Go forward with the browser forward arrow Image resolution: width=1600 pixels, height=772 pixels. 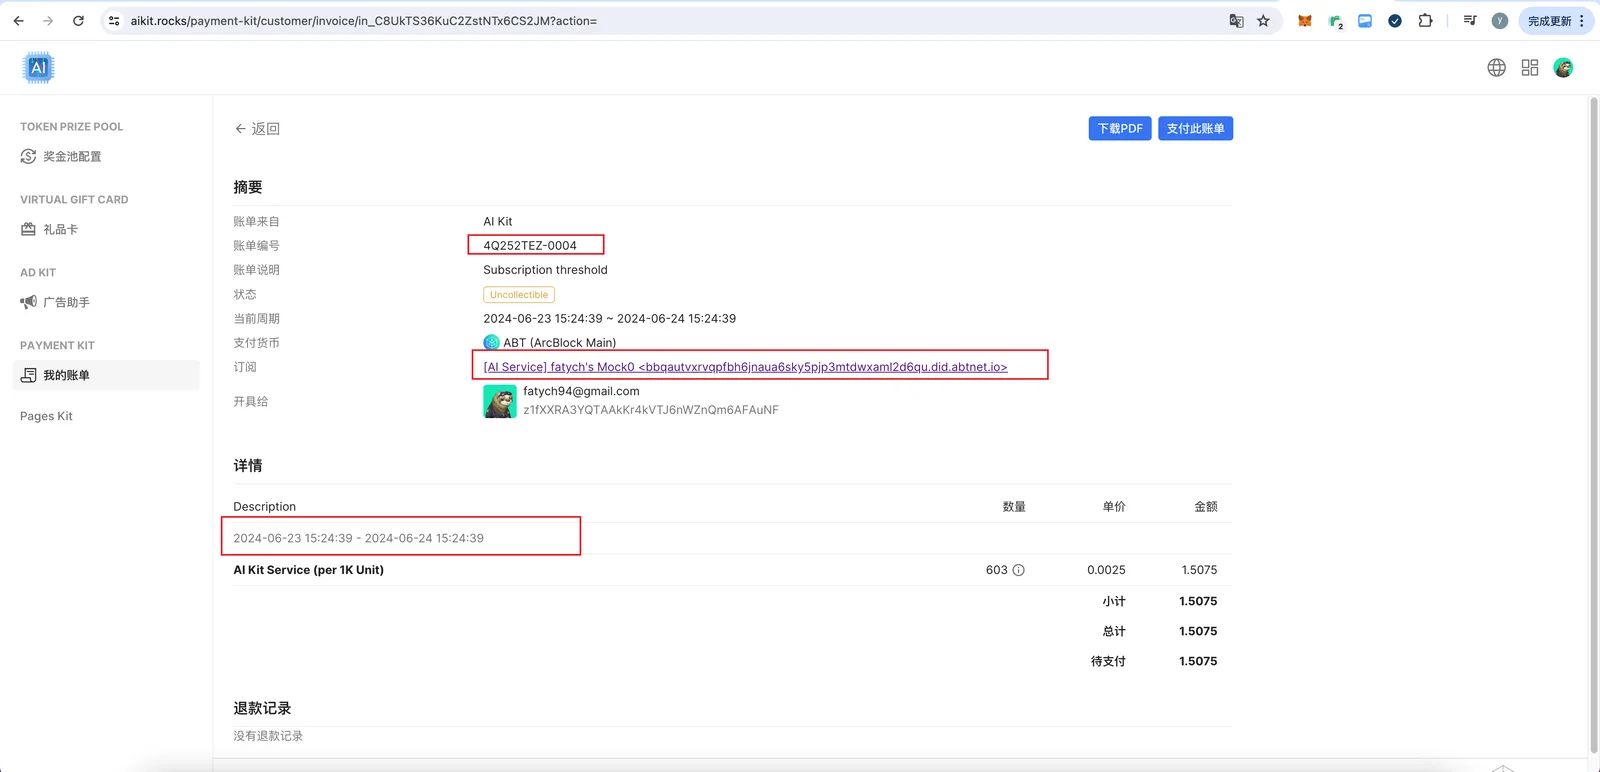tap(48, 20)
